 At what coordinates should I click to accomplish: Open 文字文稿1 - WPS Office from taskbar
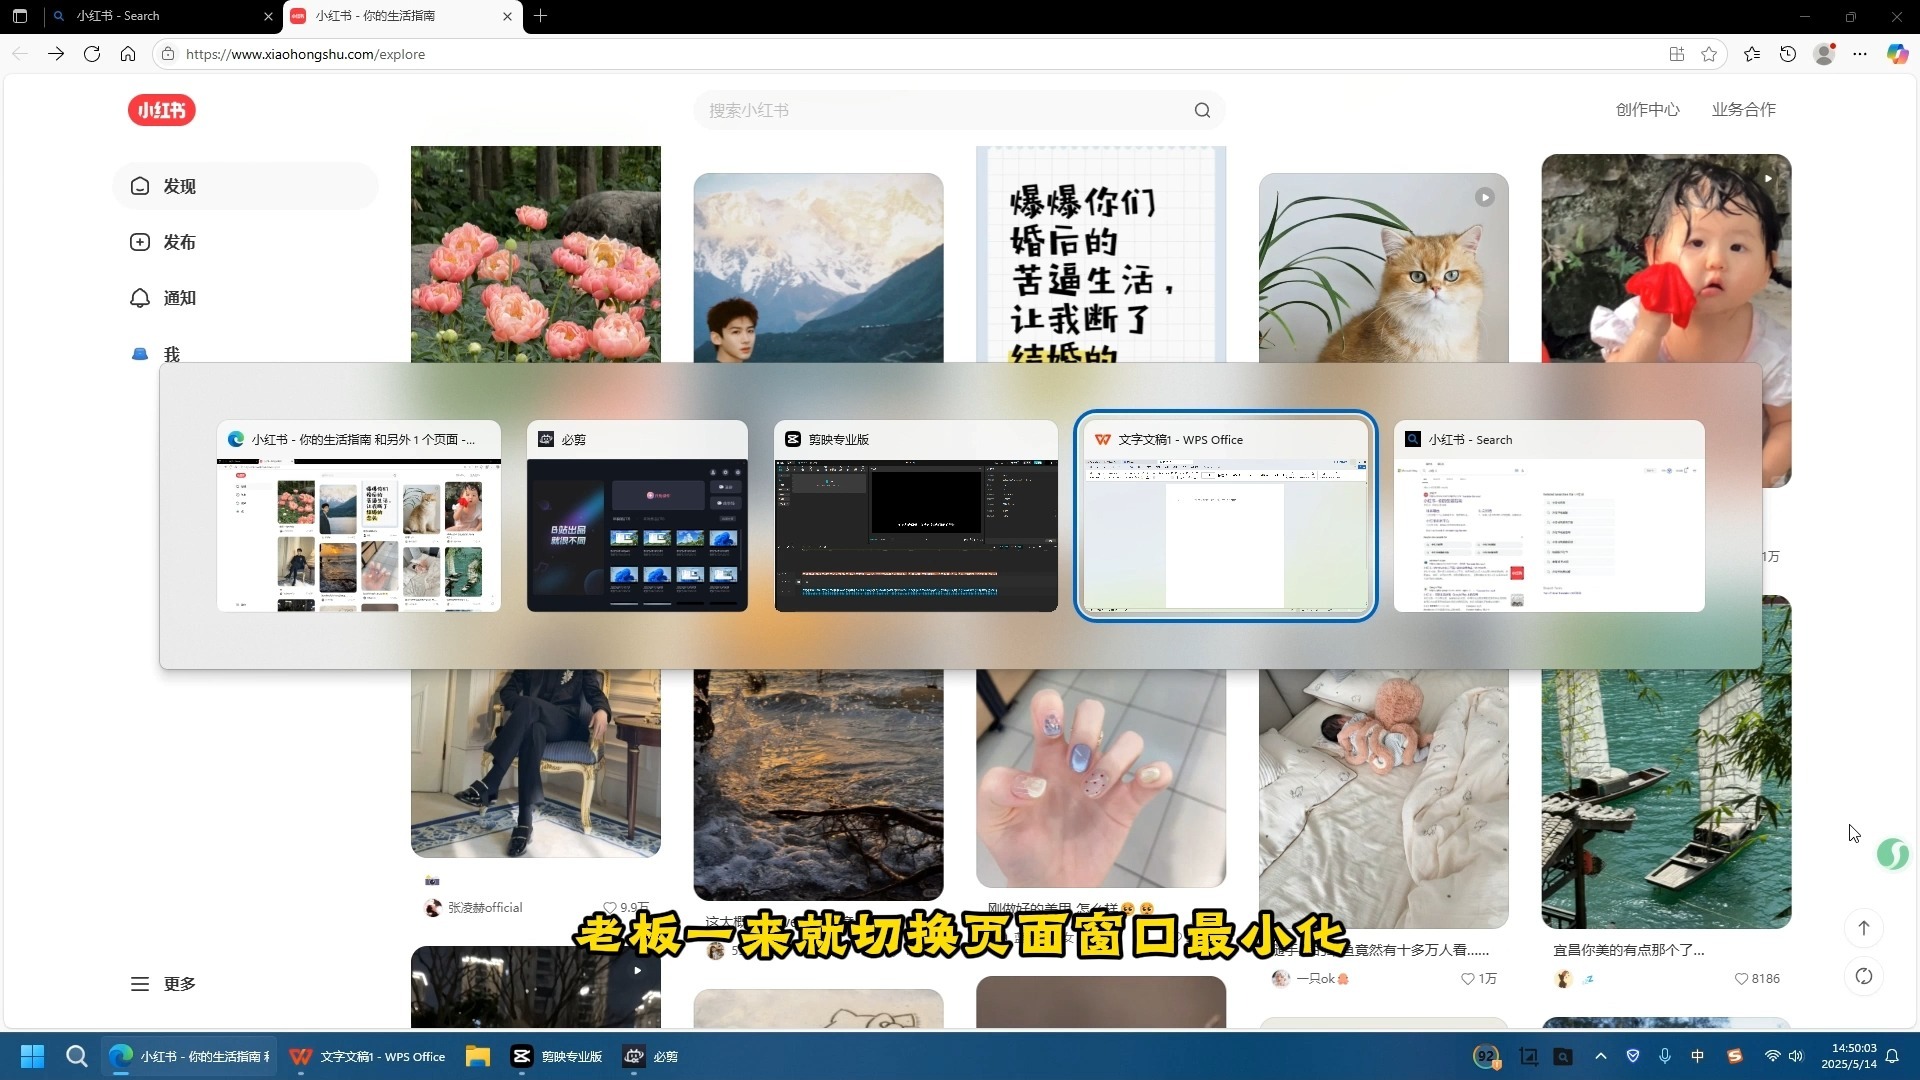pos(367,1056)
